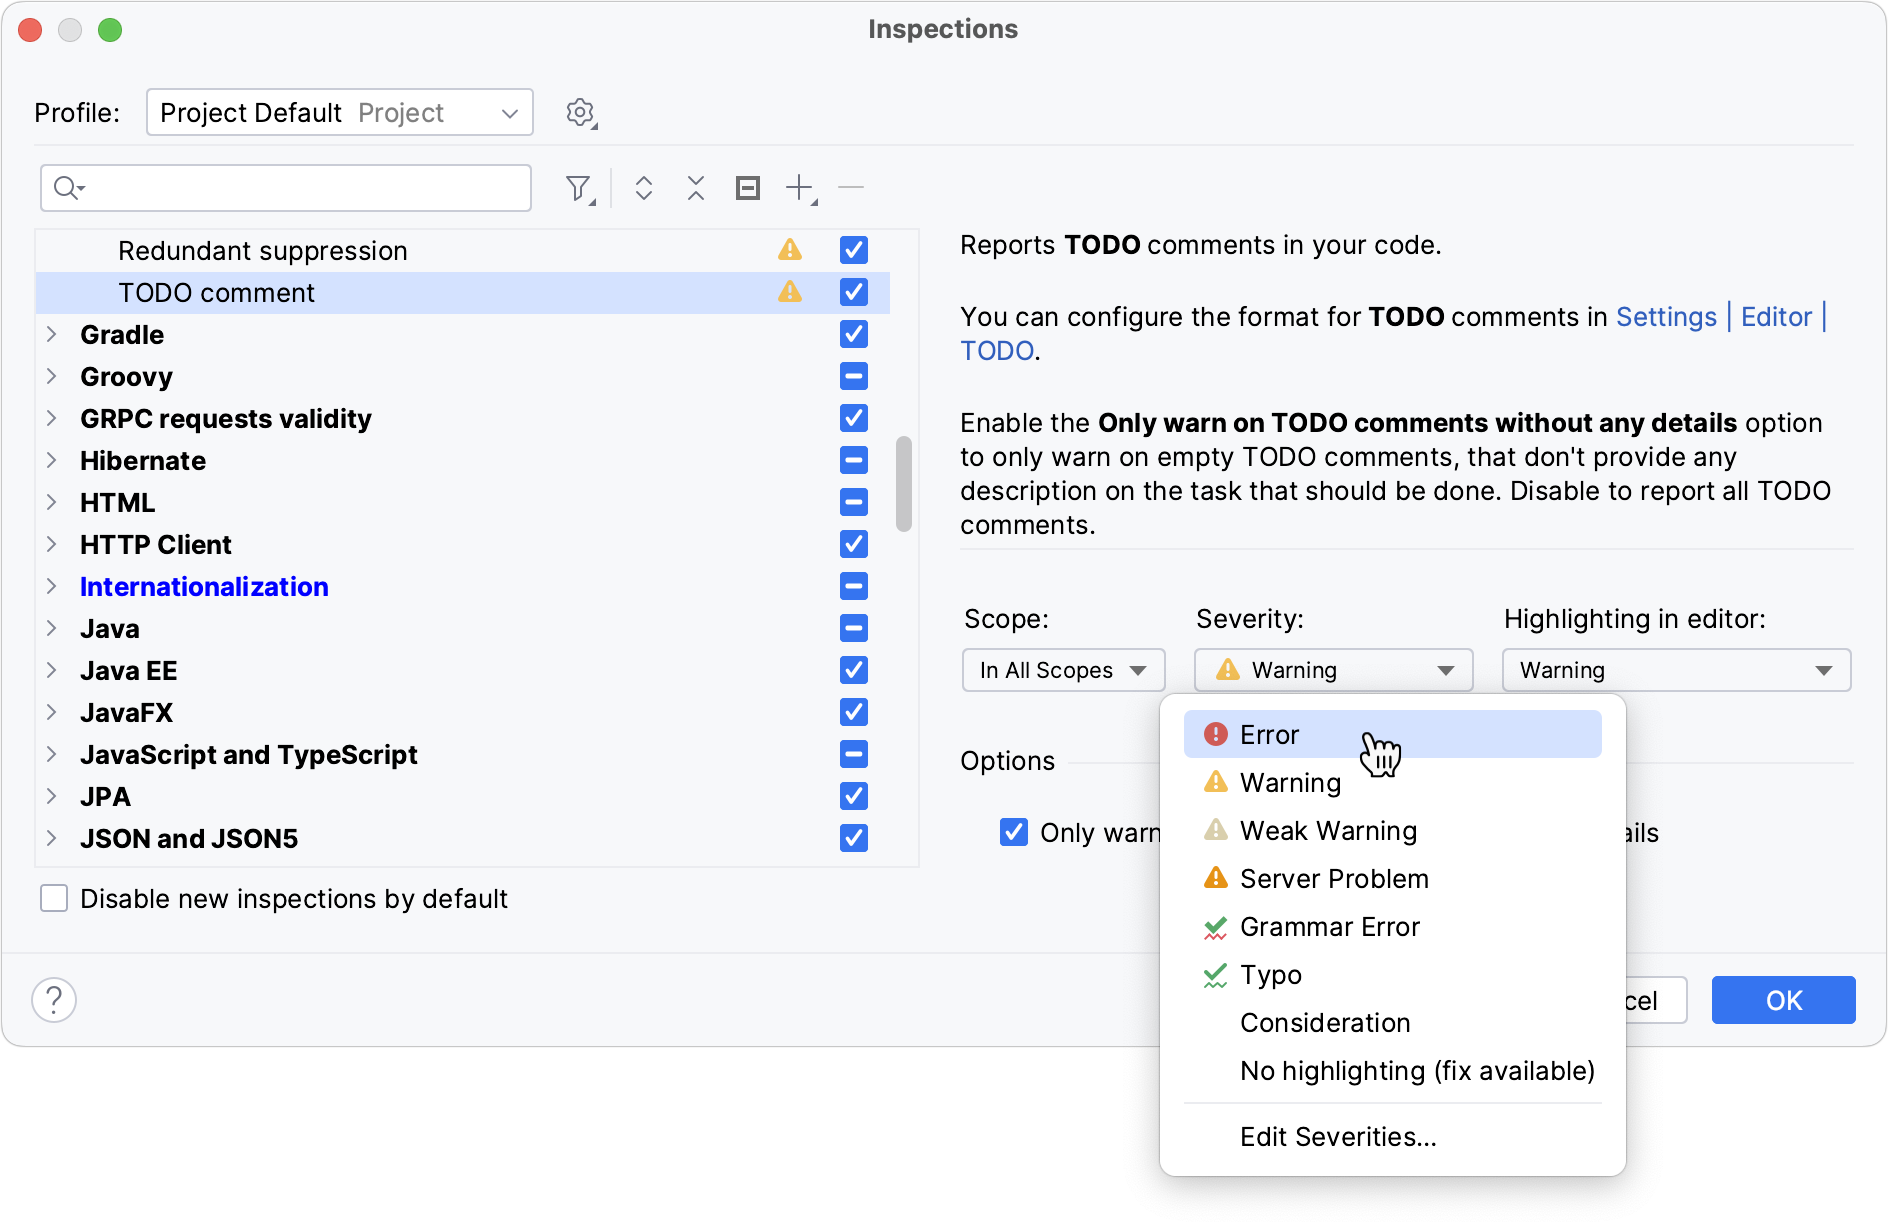Expand the JavaScript and TypeScript group

tap(51, 754)
